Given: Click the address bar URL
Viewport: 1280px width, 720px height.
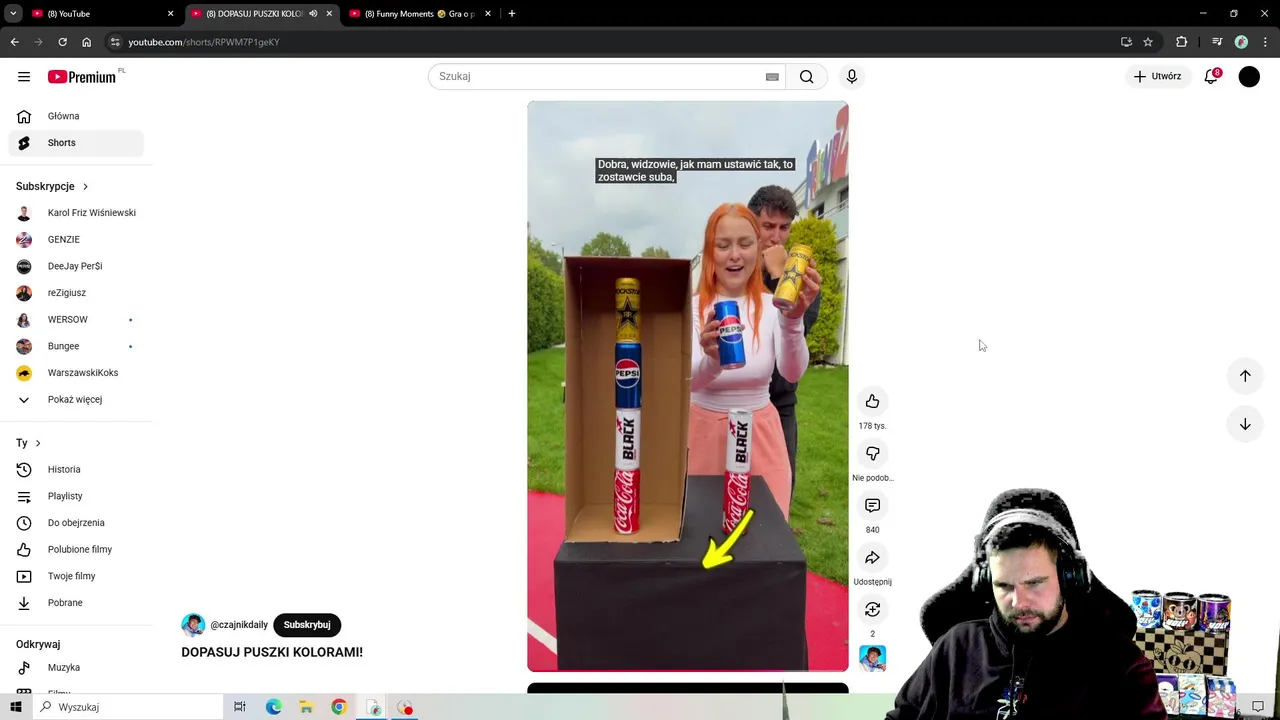Looking at the screenshot, I should pyautogui.click(x=204, y=42).
